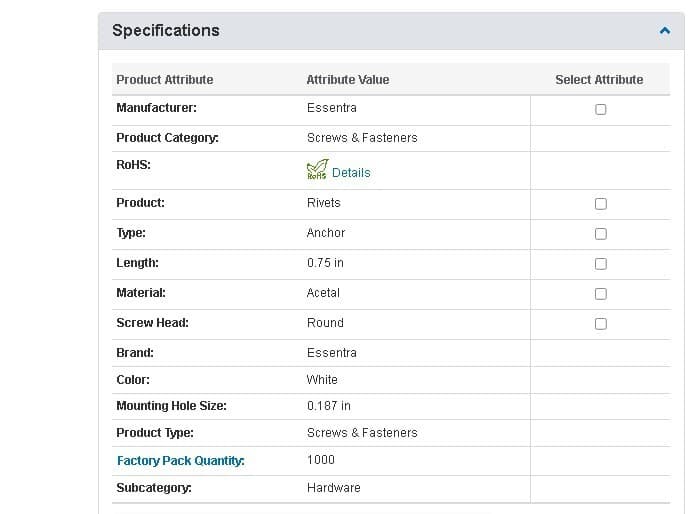Click Screws & Fasteners in Product Category row
The image size is (691, 514).
click(x=362, y=138)
